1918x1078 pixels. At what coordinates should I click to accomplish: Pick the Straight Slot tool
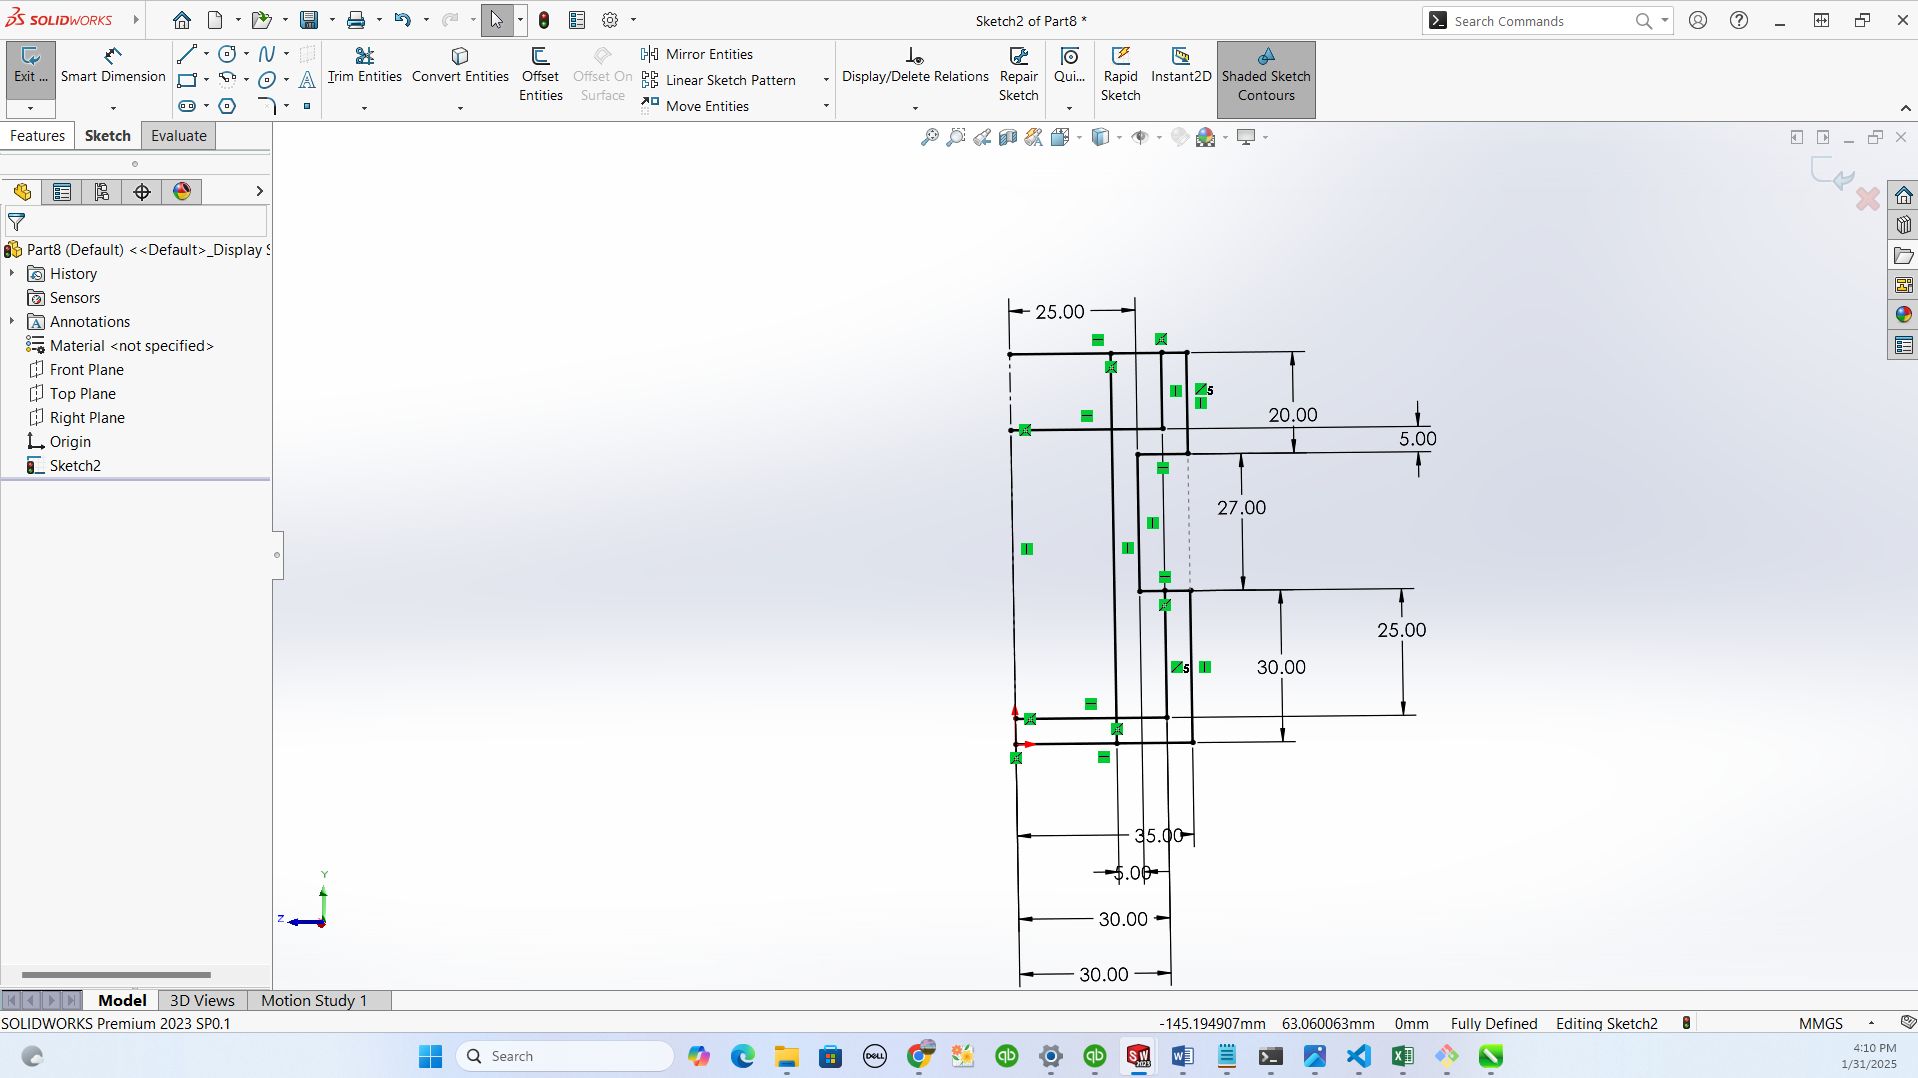(186, 106)
